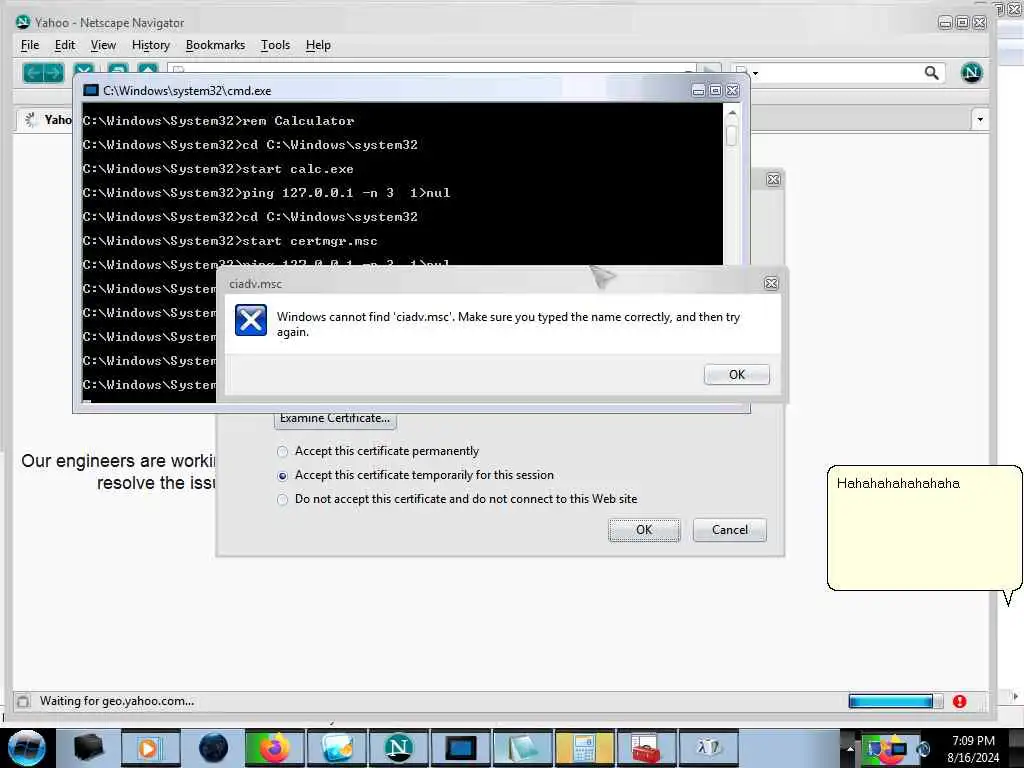1024x768 pixels.
Task: Open the Help menu
Action: 318,45
